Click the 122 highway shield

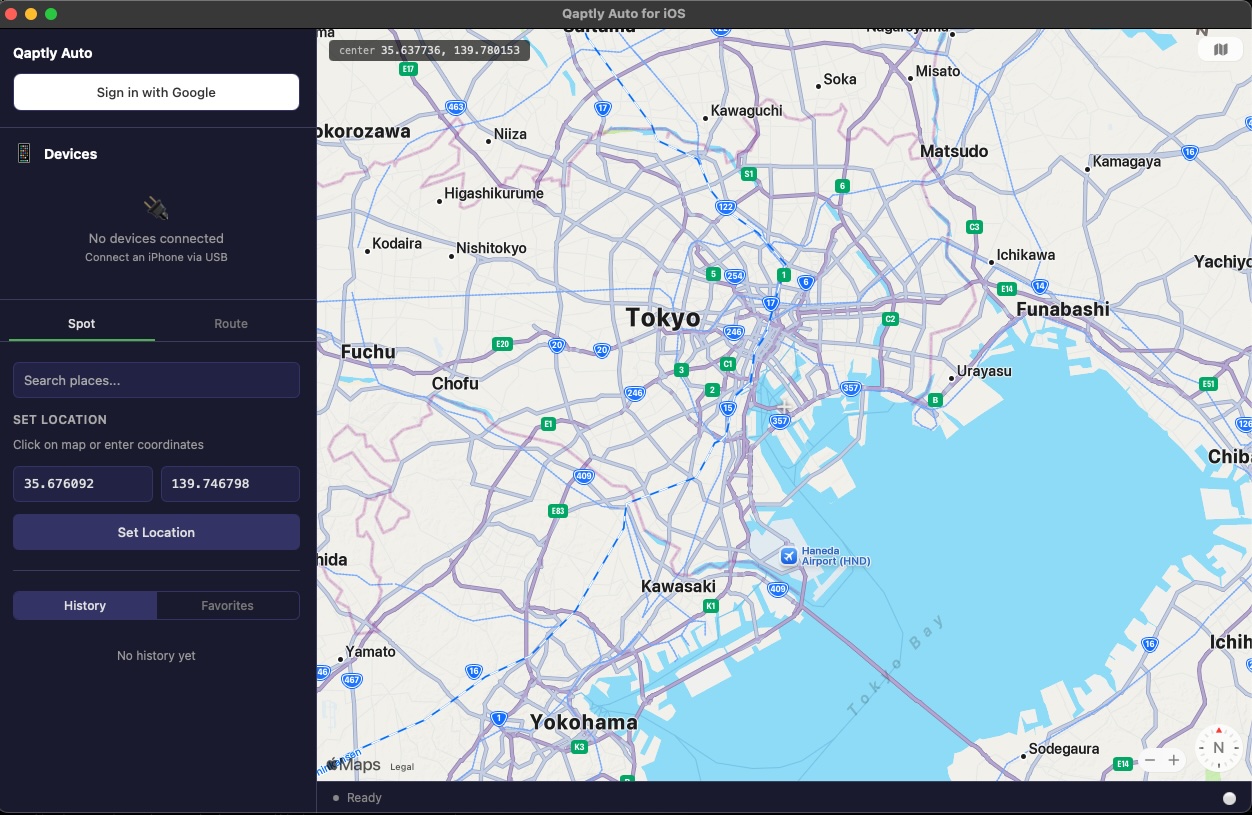pyautogui.click(x=726, y=207)
